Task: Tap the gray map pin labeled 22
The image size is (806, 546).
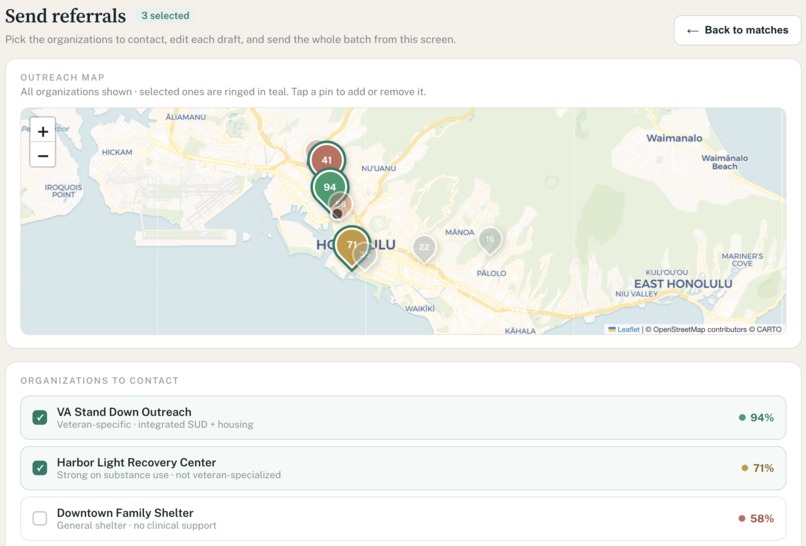Action: tap(424, 247)
